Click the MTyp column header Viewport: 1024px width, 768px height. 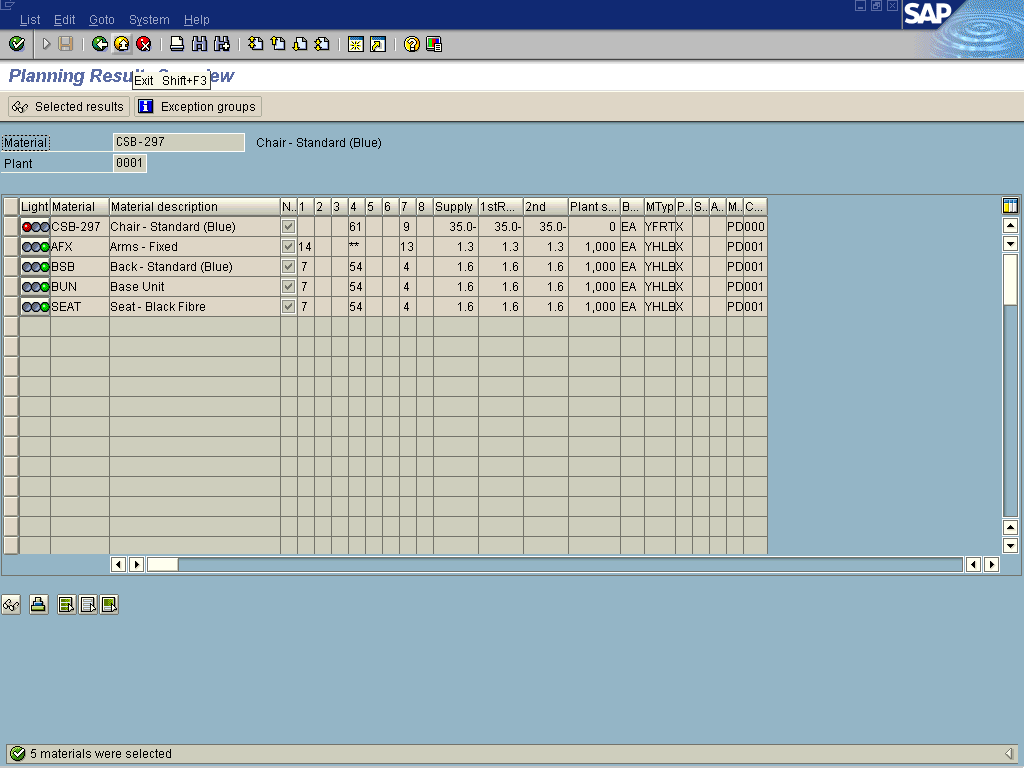660,206
